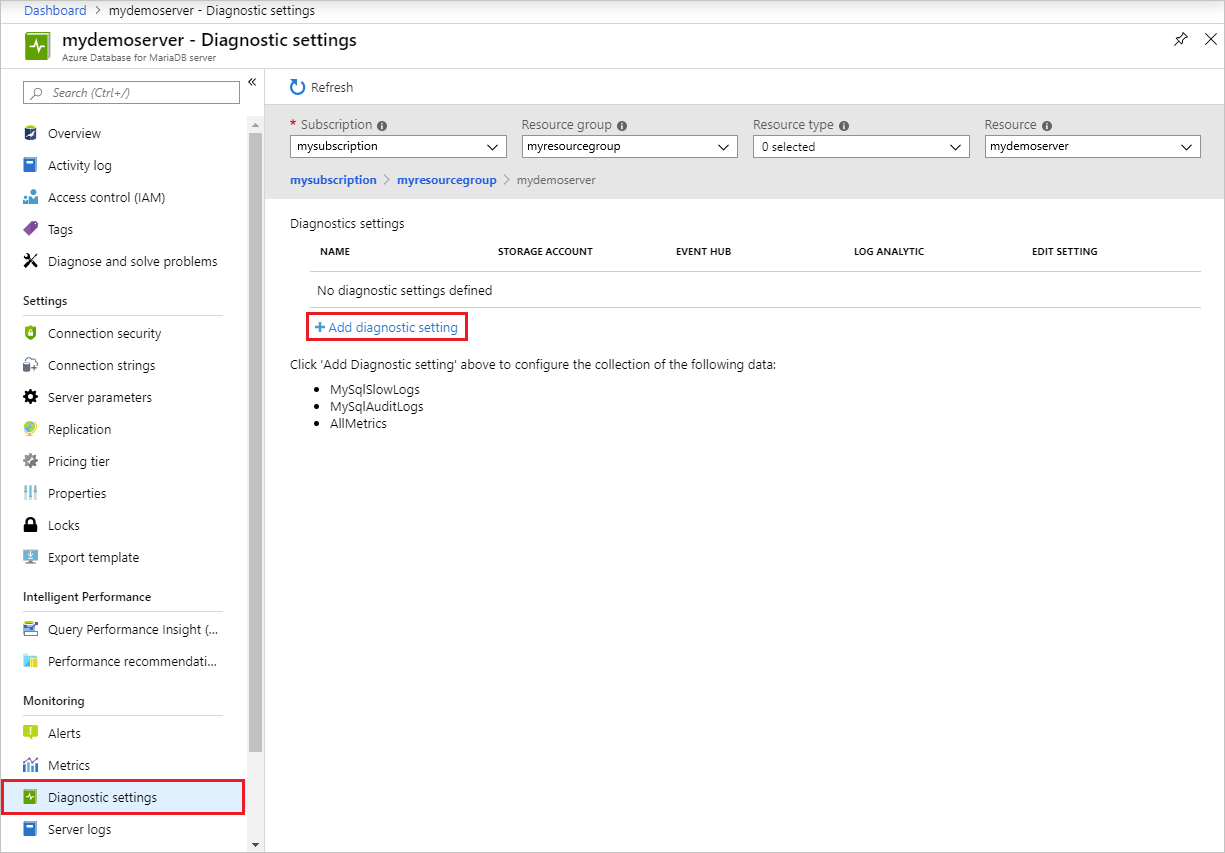Click the Tags icon
This screenshot has height=853, width=1225.
[x=31, y=229]
